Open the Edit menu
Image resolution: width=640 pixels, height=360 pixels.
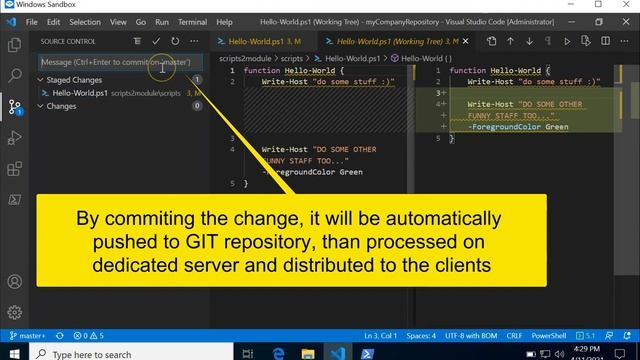[x=53, y=22]
